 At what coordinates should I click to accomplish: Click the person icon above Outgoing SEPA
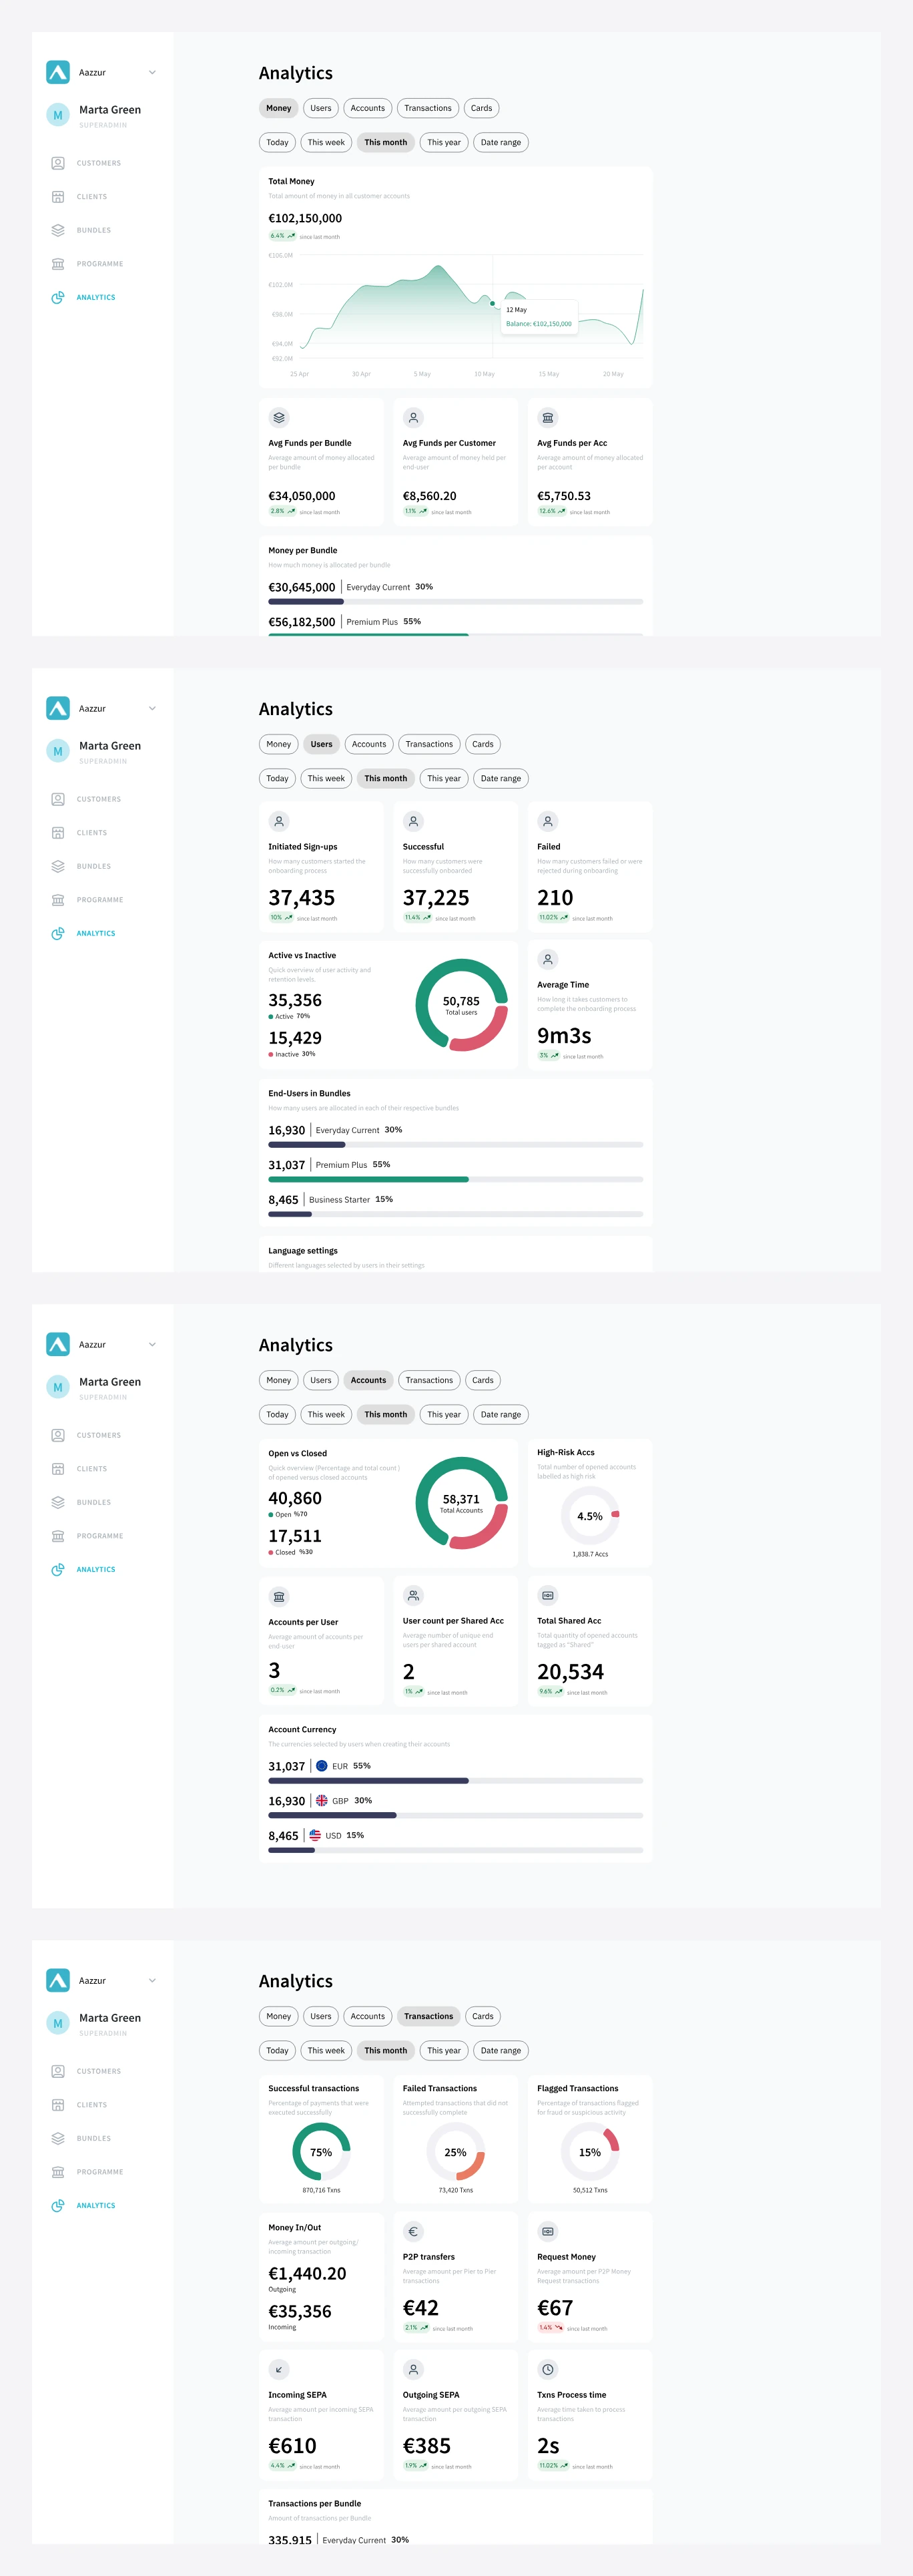[413, 2370]
